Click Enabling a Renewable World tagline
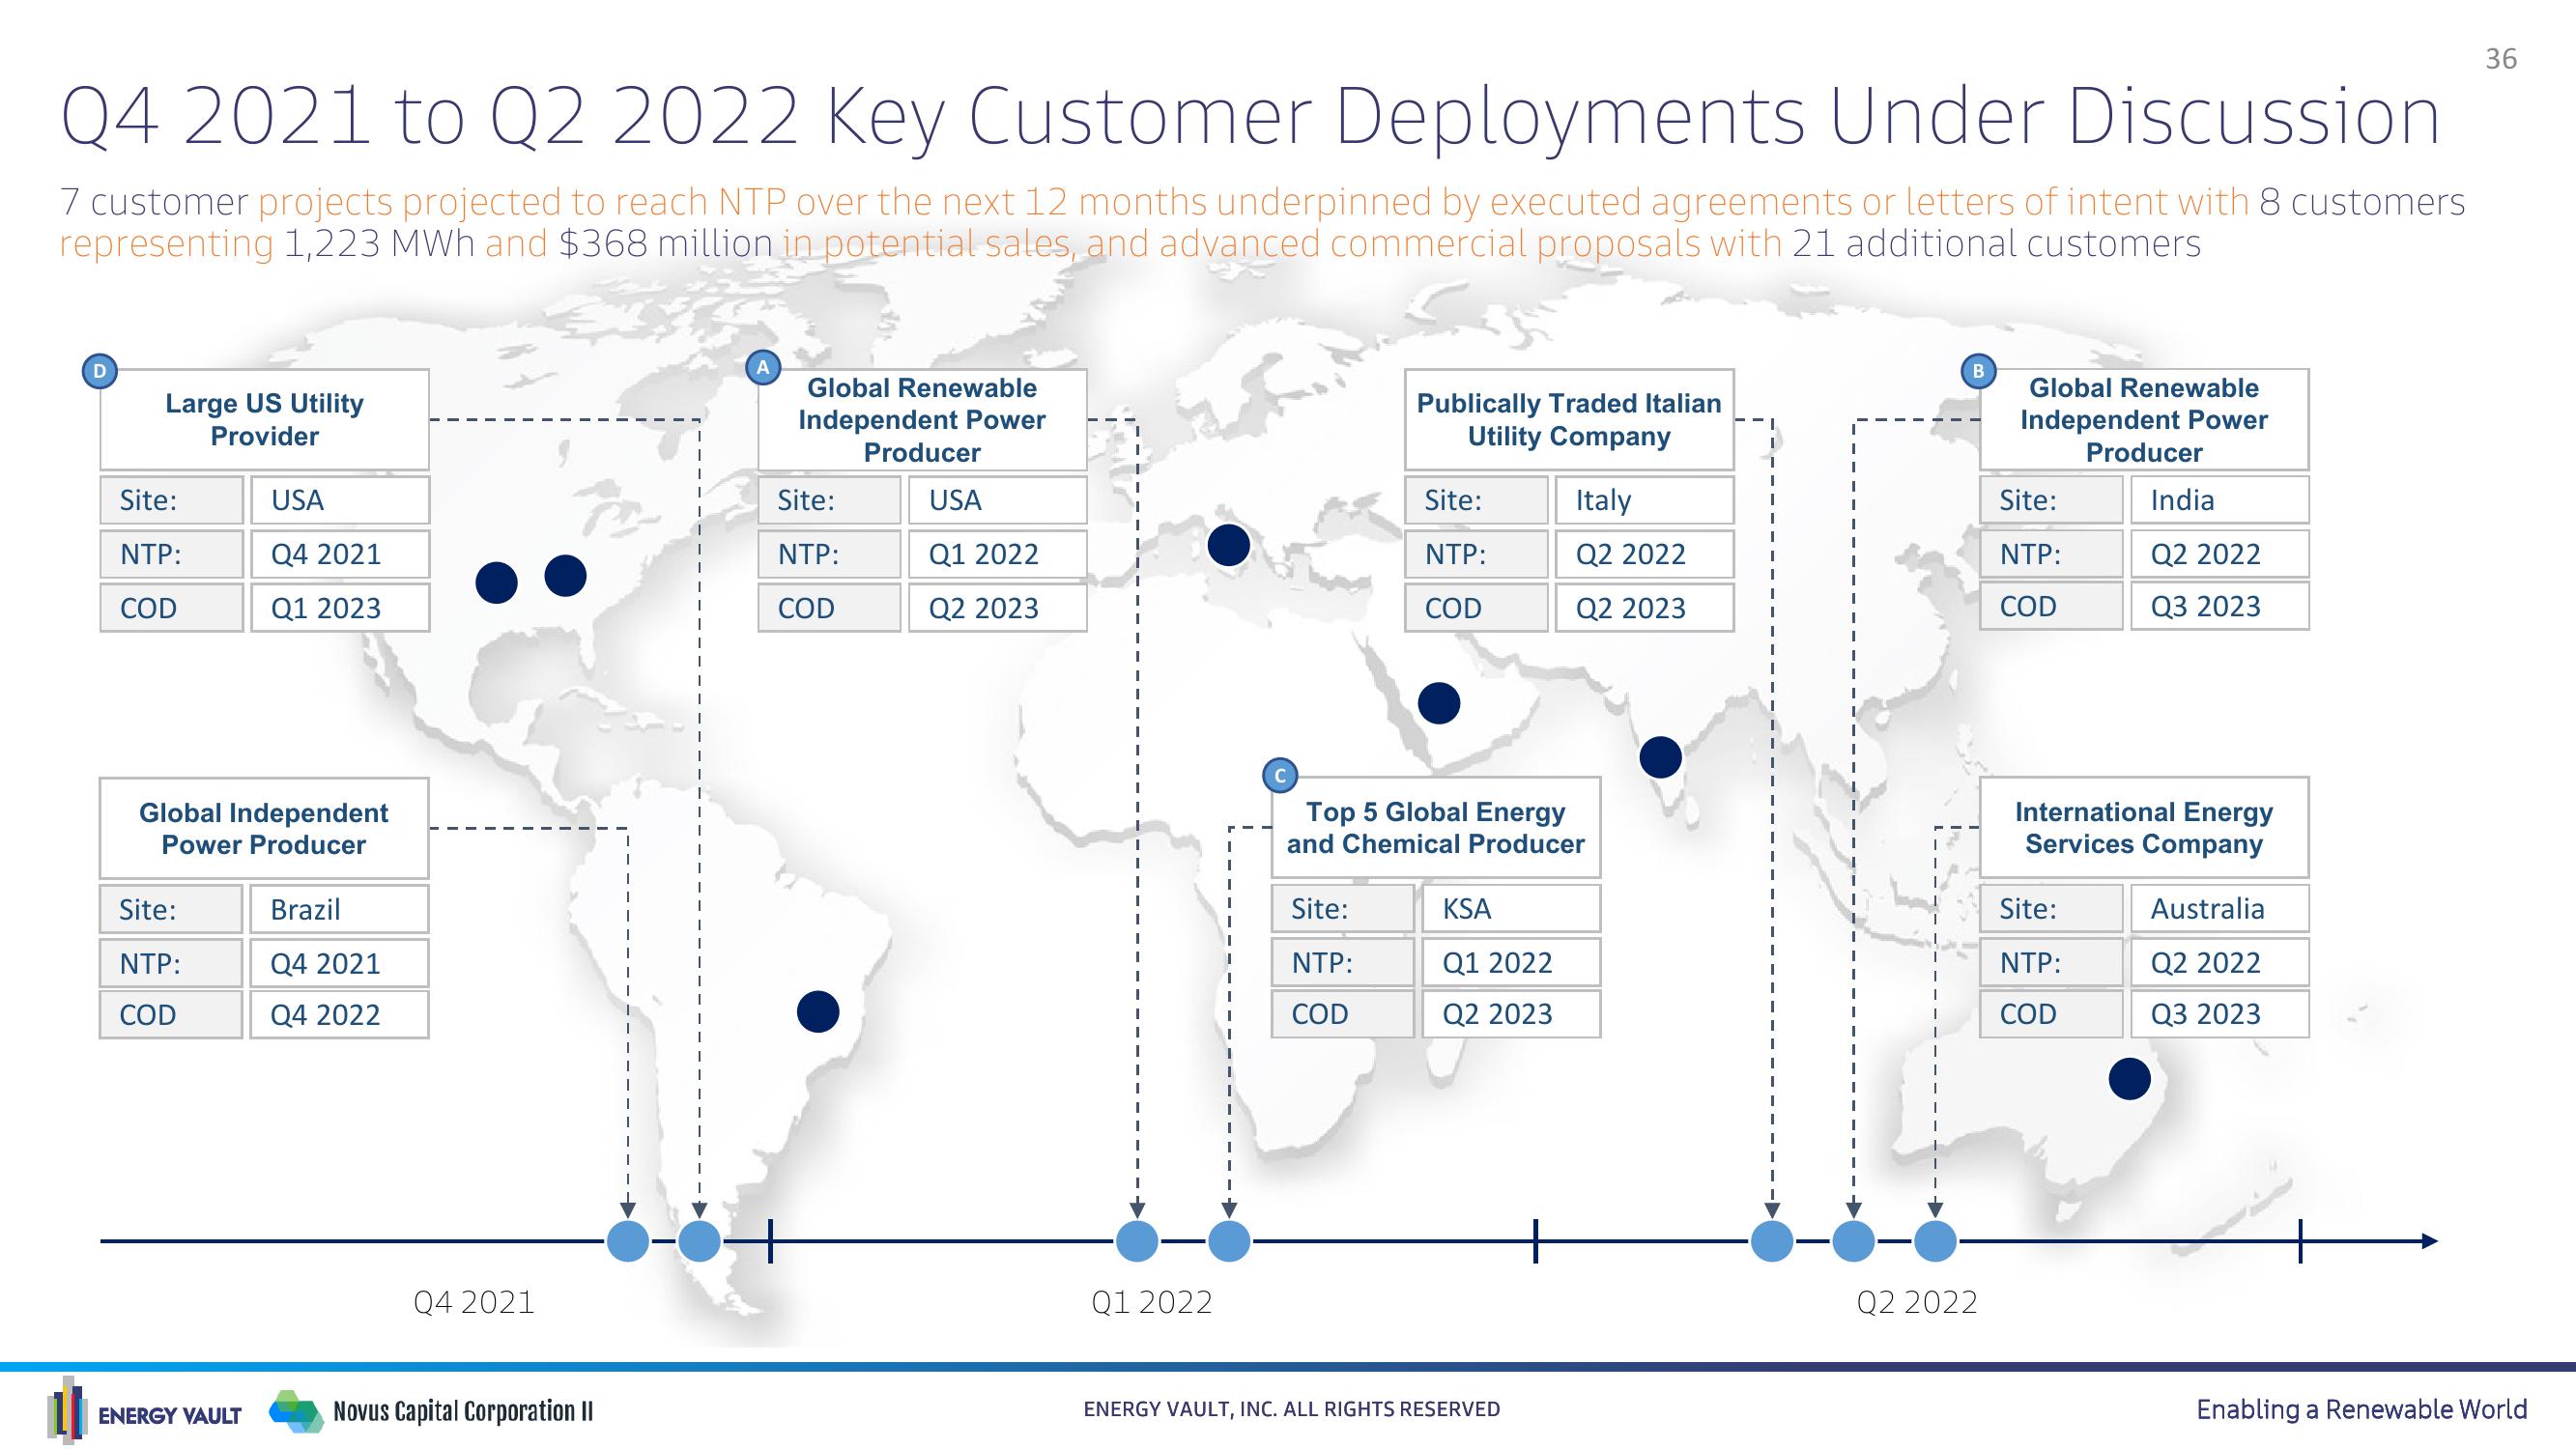The width and height of the screenshot is (2576, 1449). pos(2362,1410)
